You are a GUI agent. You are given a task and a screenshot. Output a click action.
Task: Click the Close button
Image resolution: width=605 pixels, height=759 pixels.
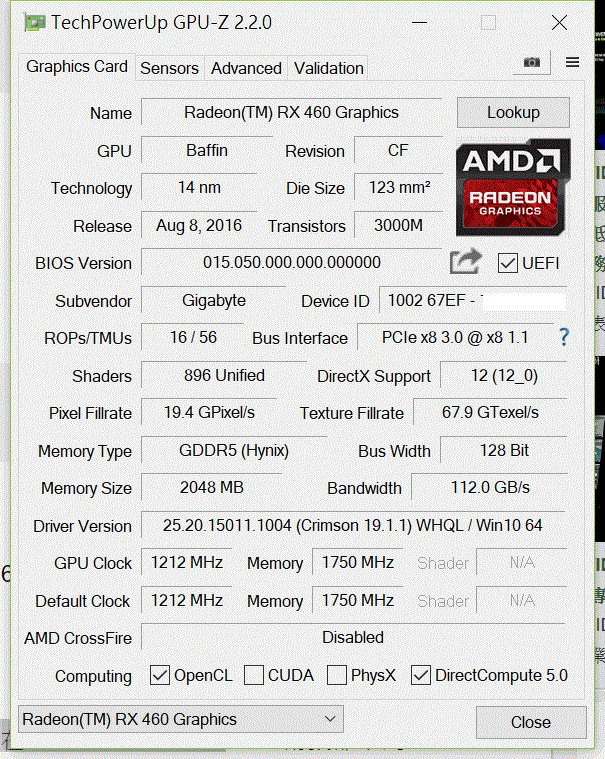tap(531, 722)
